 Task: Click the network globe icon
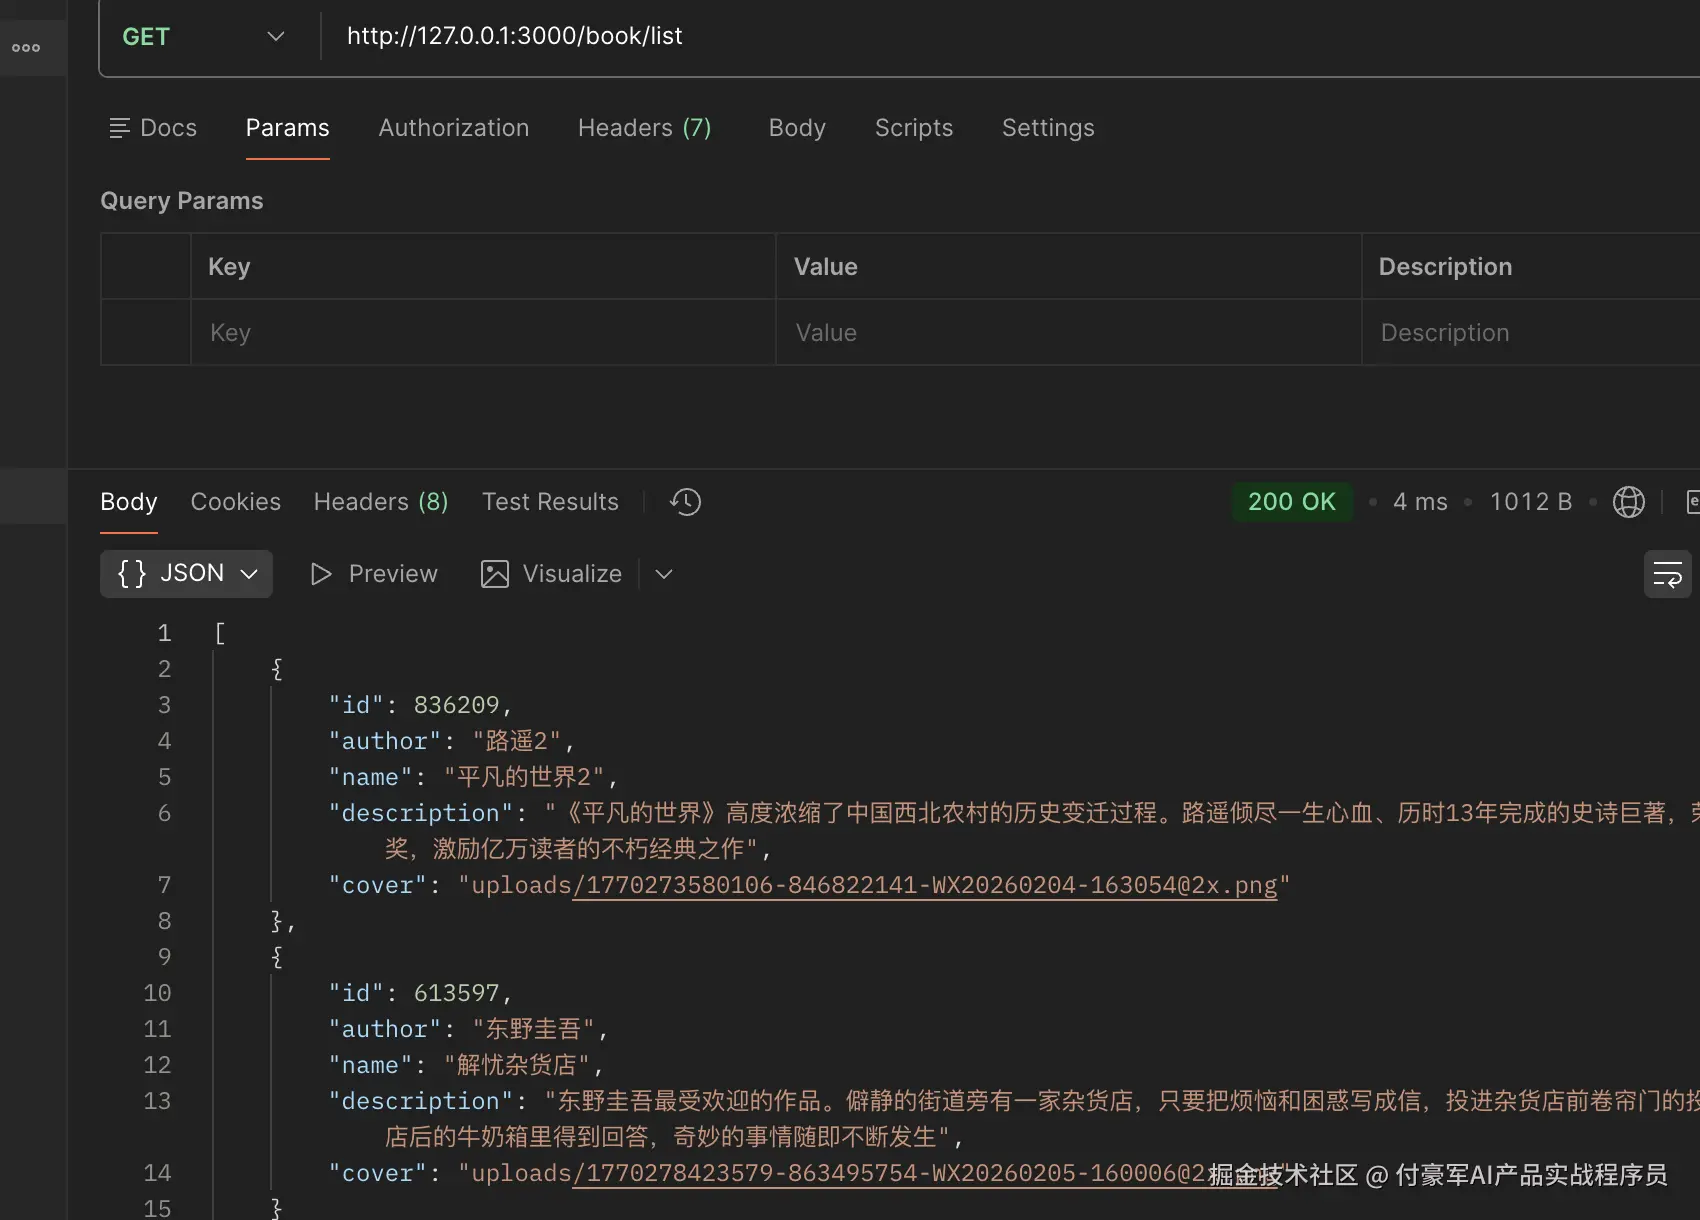tap(1628, 502)
